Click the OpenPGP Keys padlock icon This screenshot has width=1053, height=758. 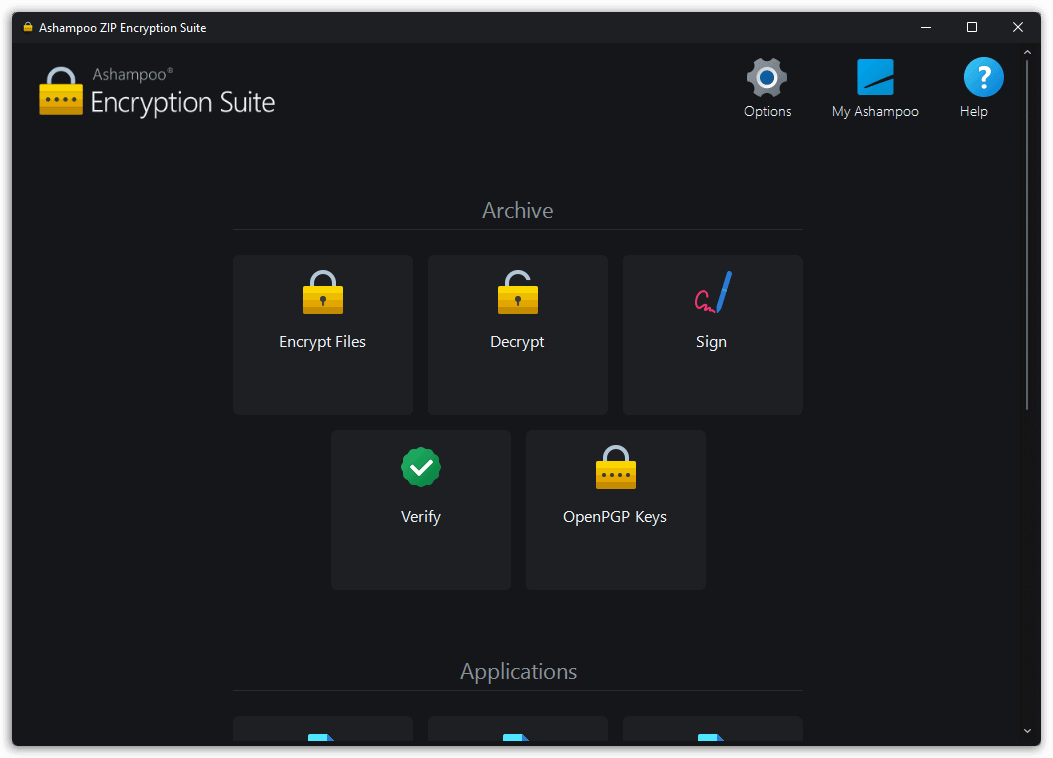(x=615, y=467)
